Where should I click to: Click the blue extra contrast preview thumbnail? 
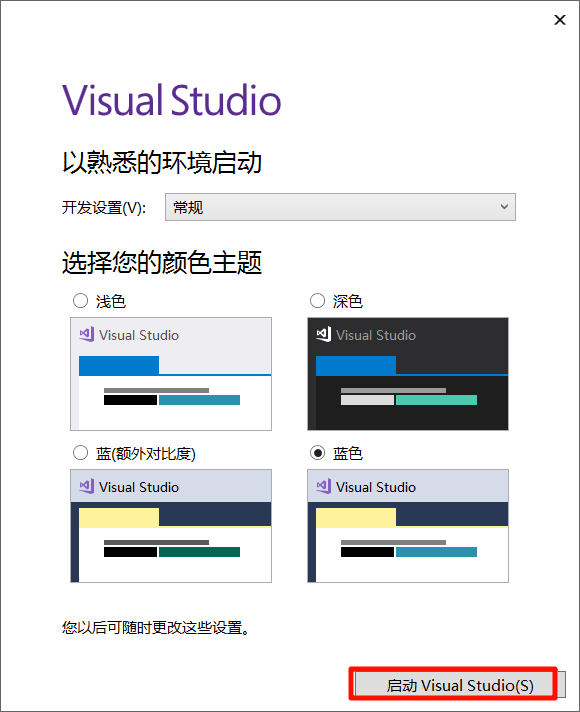click(171, 526)
